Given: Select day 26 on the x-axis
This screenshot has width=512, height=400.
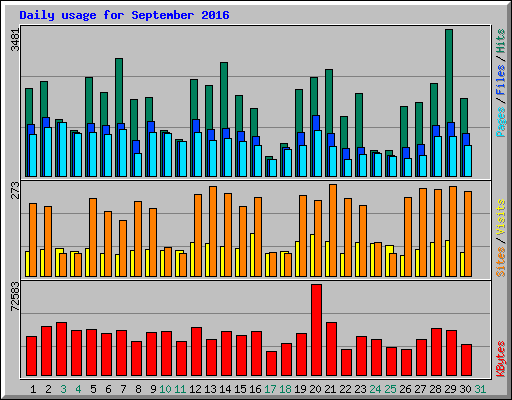Looking at the screenshot, I should tap(405, 389).
